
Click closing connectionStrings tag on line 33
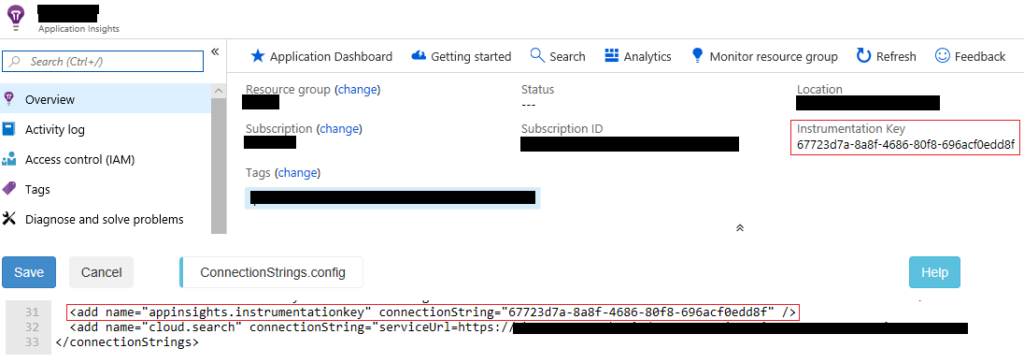click(127, 341)
